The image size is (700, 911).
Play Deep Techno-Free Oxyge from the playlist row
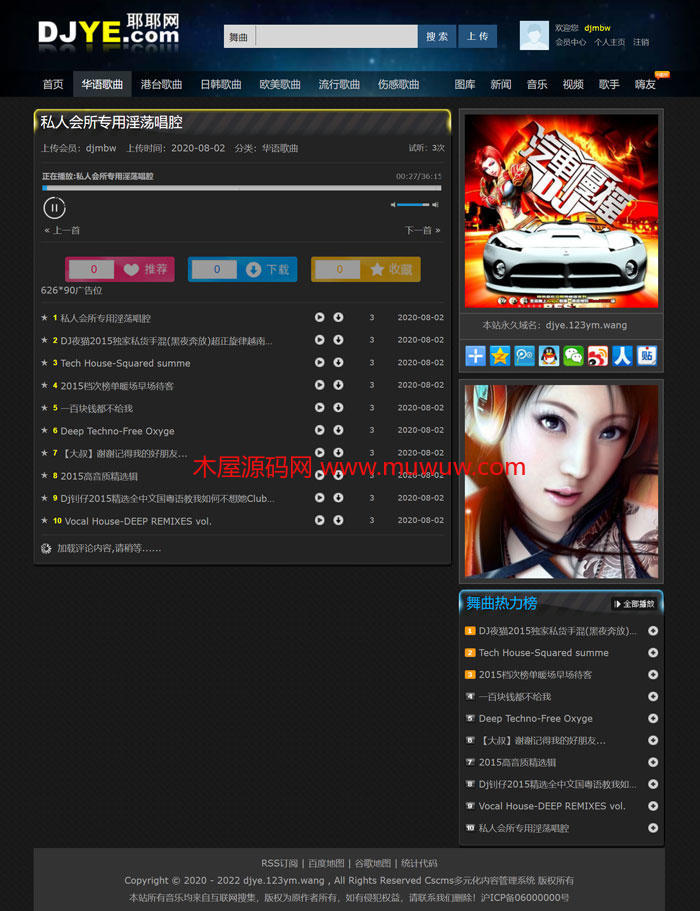point(319,430)
